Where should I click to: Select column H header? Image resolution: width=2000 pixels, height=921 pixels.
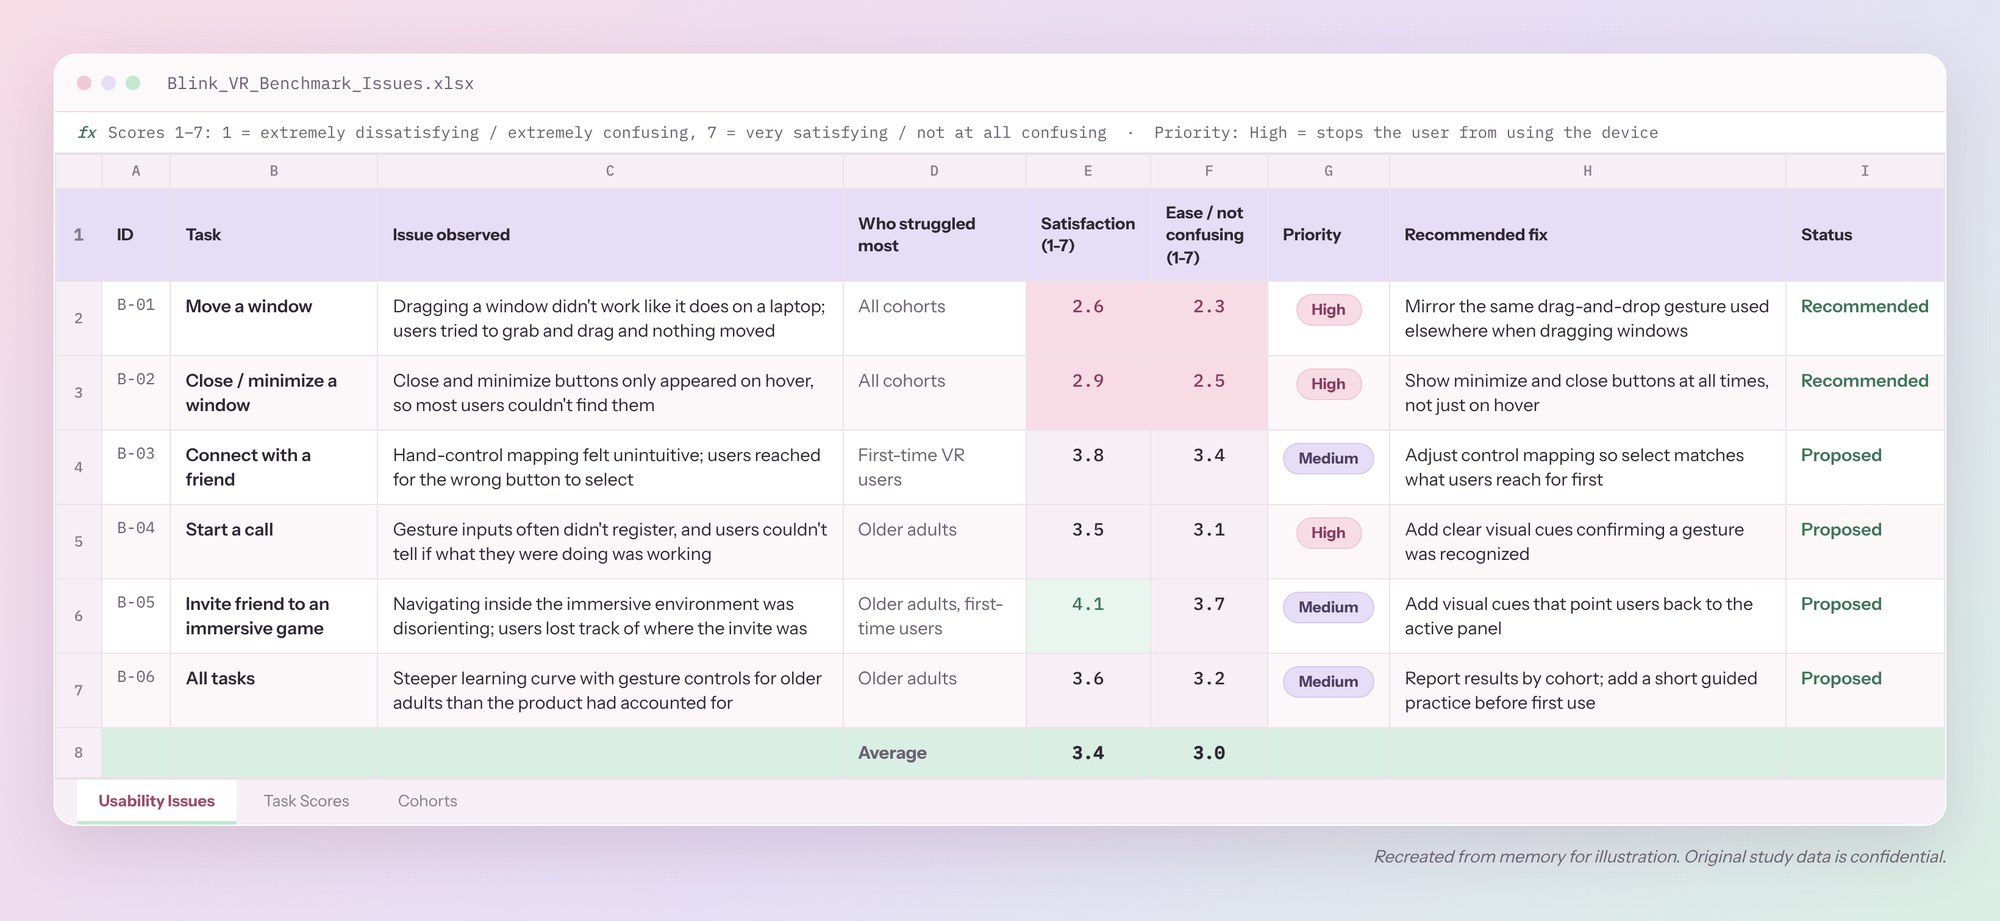pos(1587,171)
